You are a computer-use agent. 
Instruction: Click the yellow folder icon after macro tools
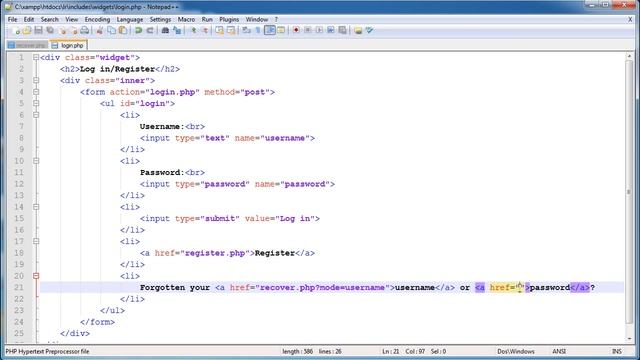(x=358, y=31)
